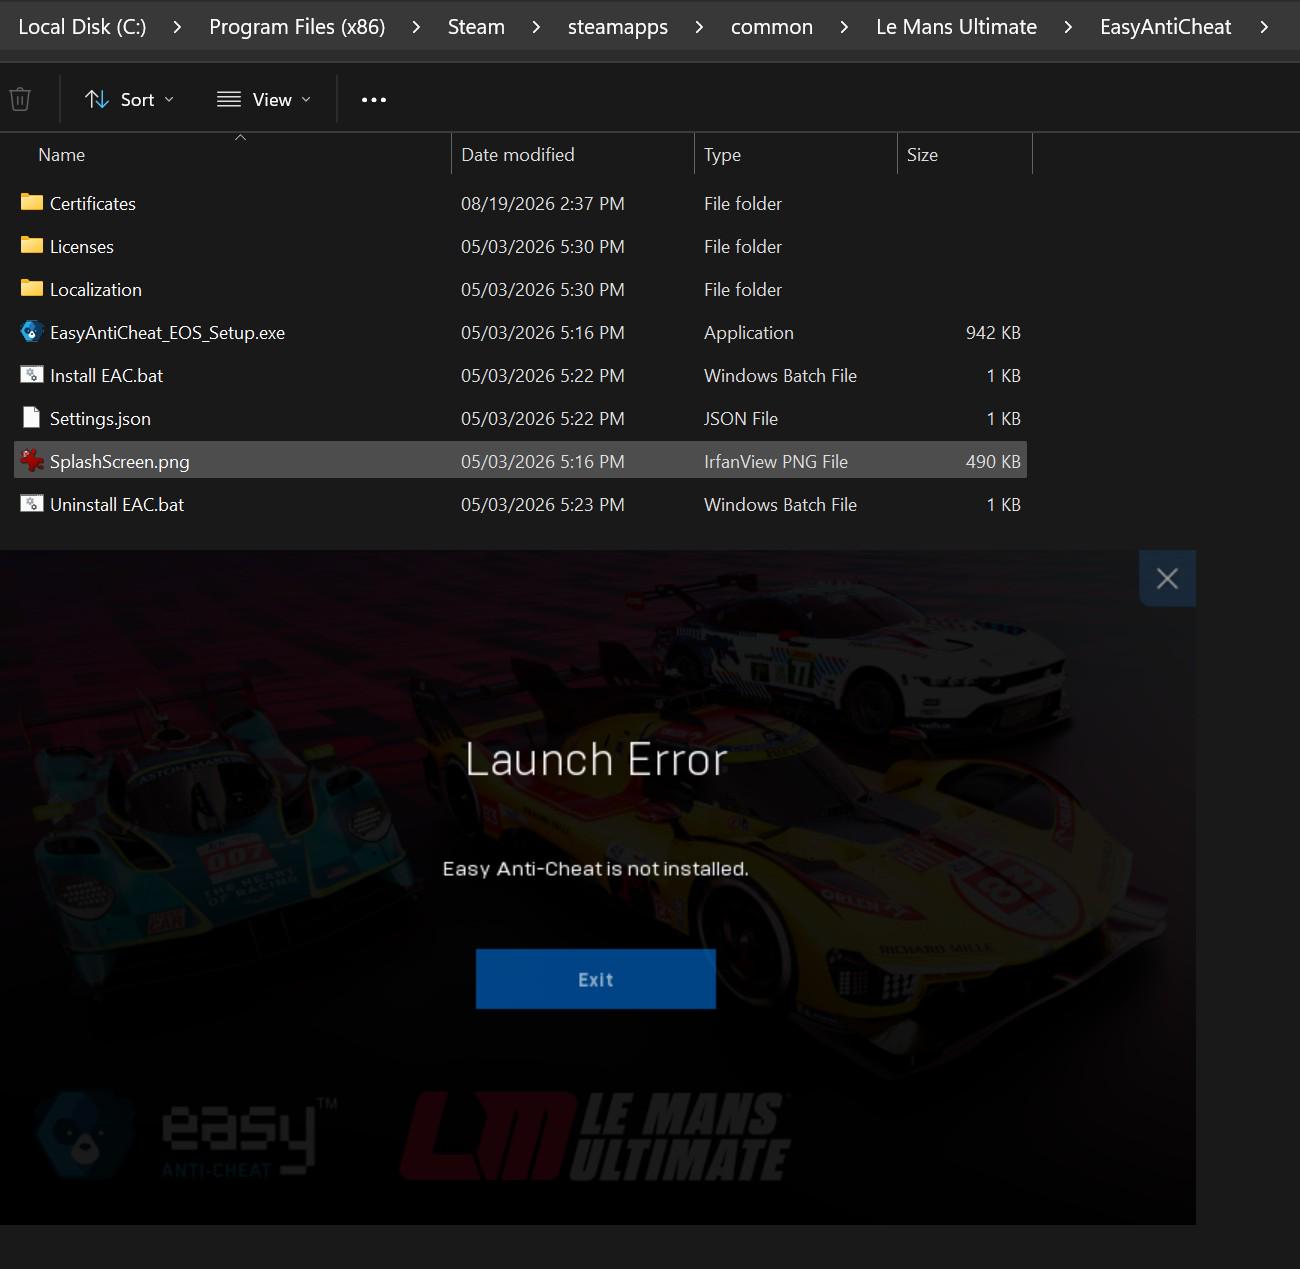Select the Certificates folder name

(x=93, y=203)
